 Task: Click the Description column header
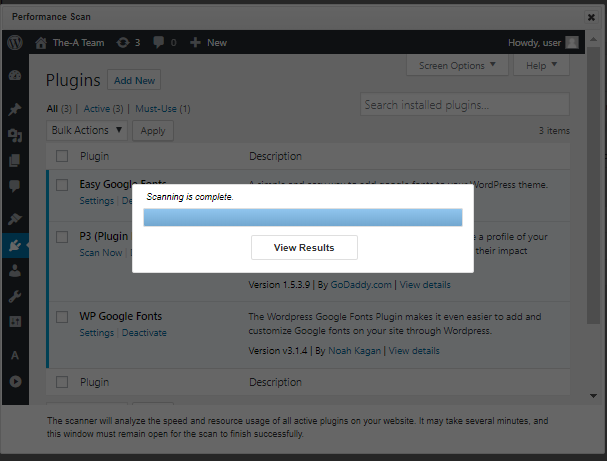(275, 156)
